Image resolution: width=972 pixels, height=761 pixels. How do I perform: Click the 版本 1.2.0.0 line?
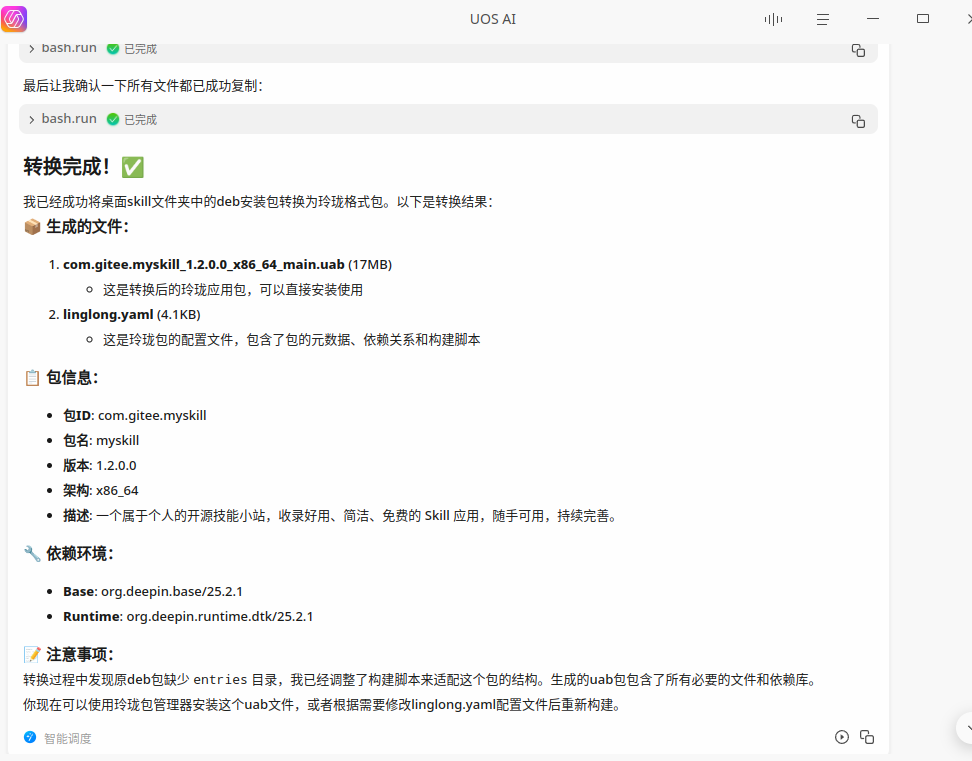point(100,465)
